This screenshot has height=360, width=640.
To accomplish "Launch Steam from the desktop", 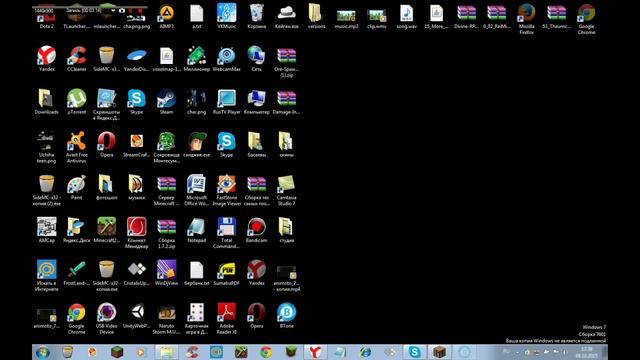I will pos(167,102).
